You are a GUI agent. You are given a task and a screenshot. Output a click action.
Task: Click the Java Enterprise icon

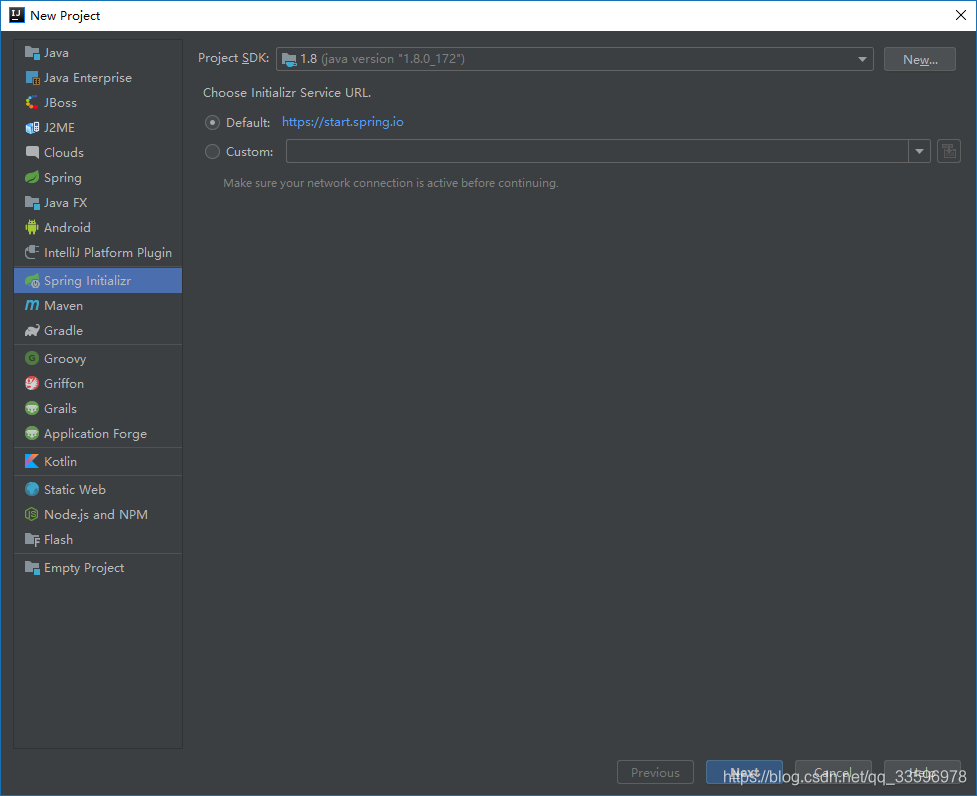coord(32,78)
